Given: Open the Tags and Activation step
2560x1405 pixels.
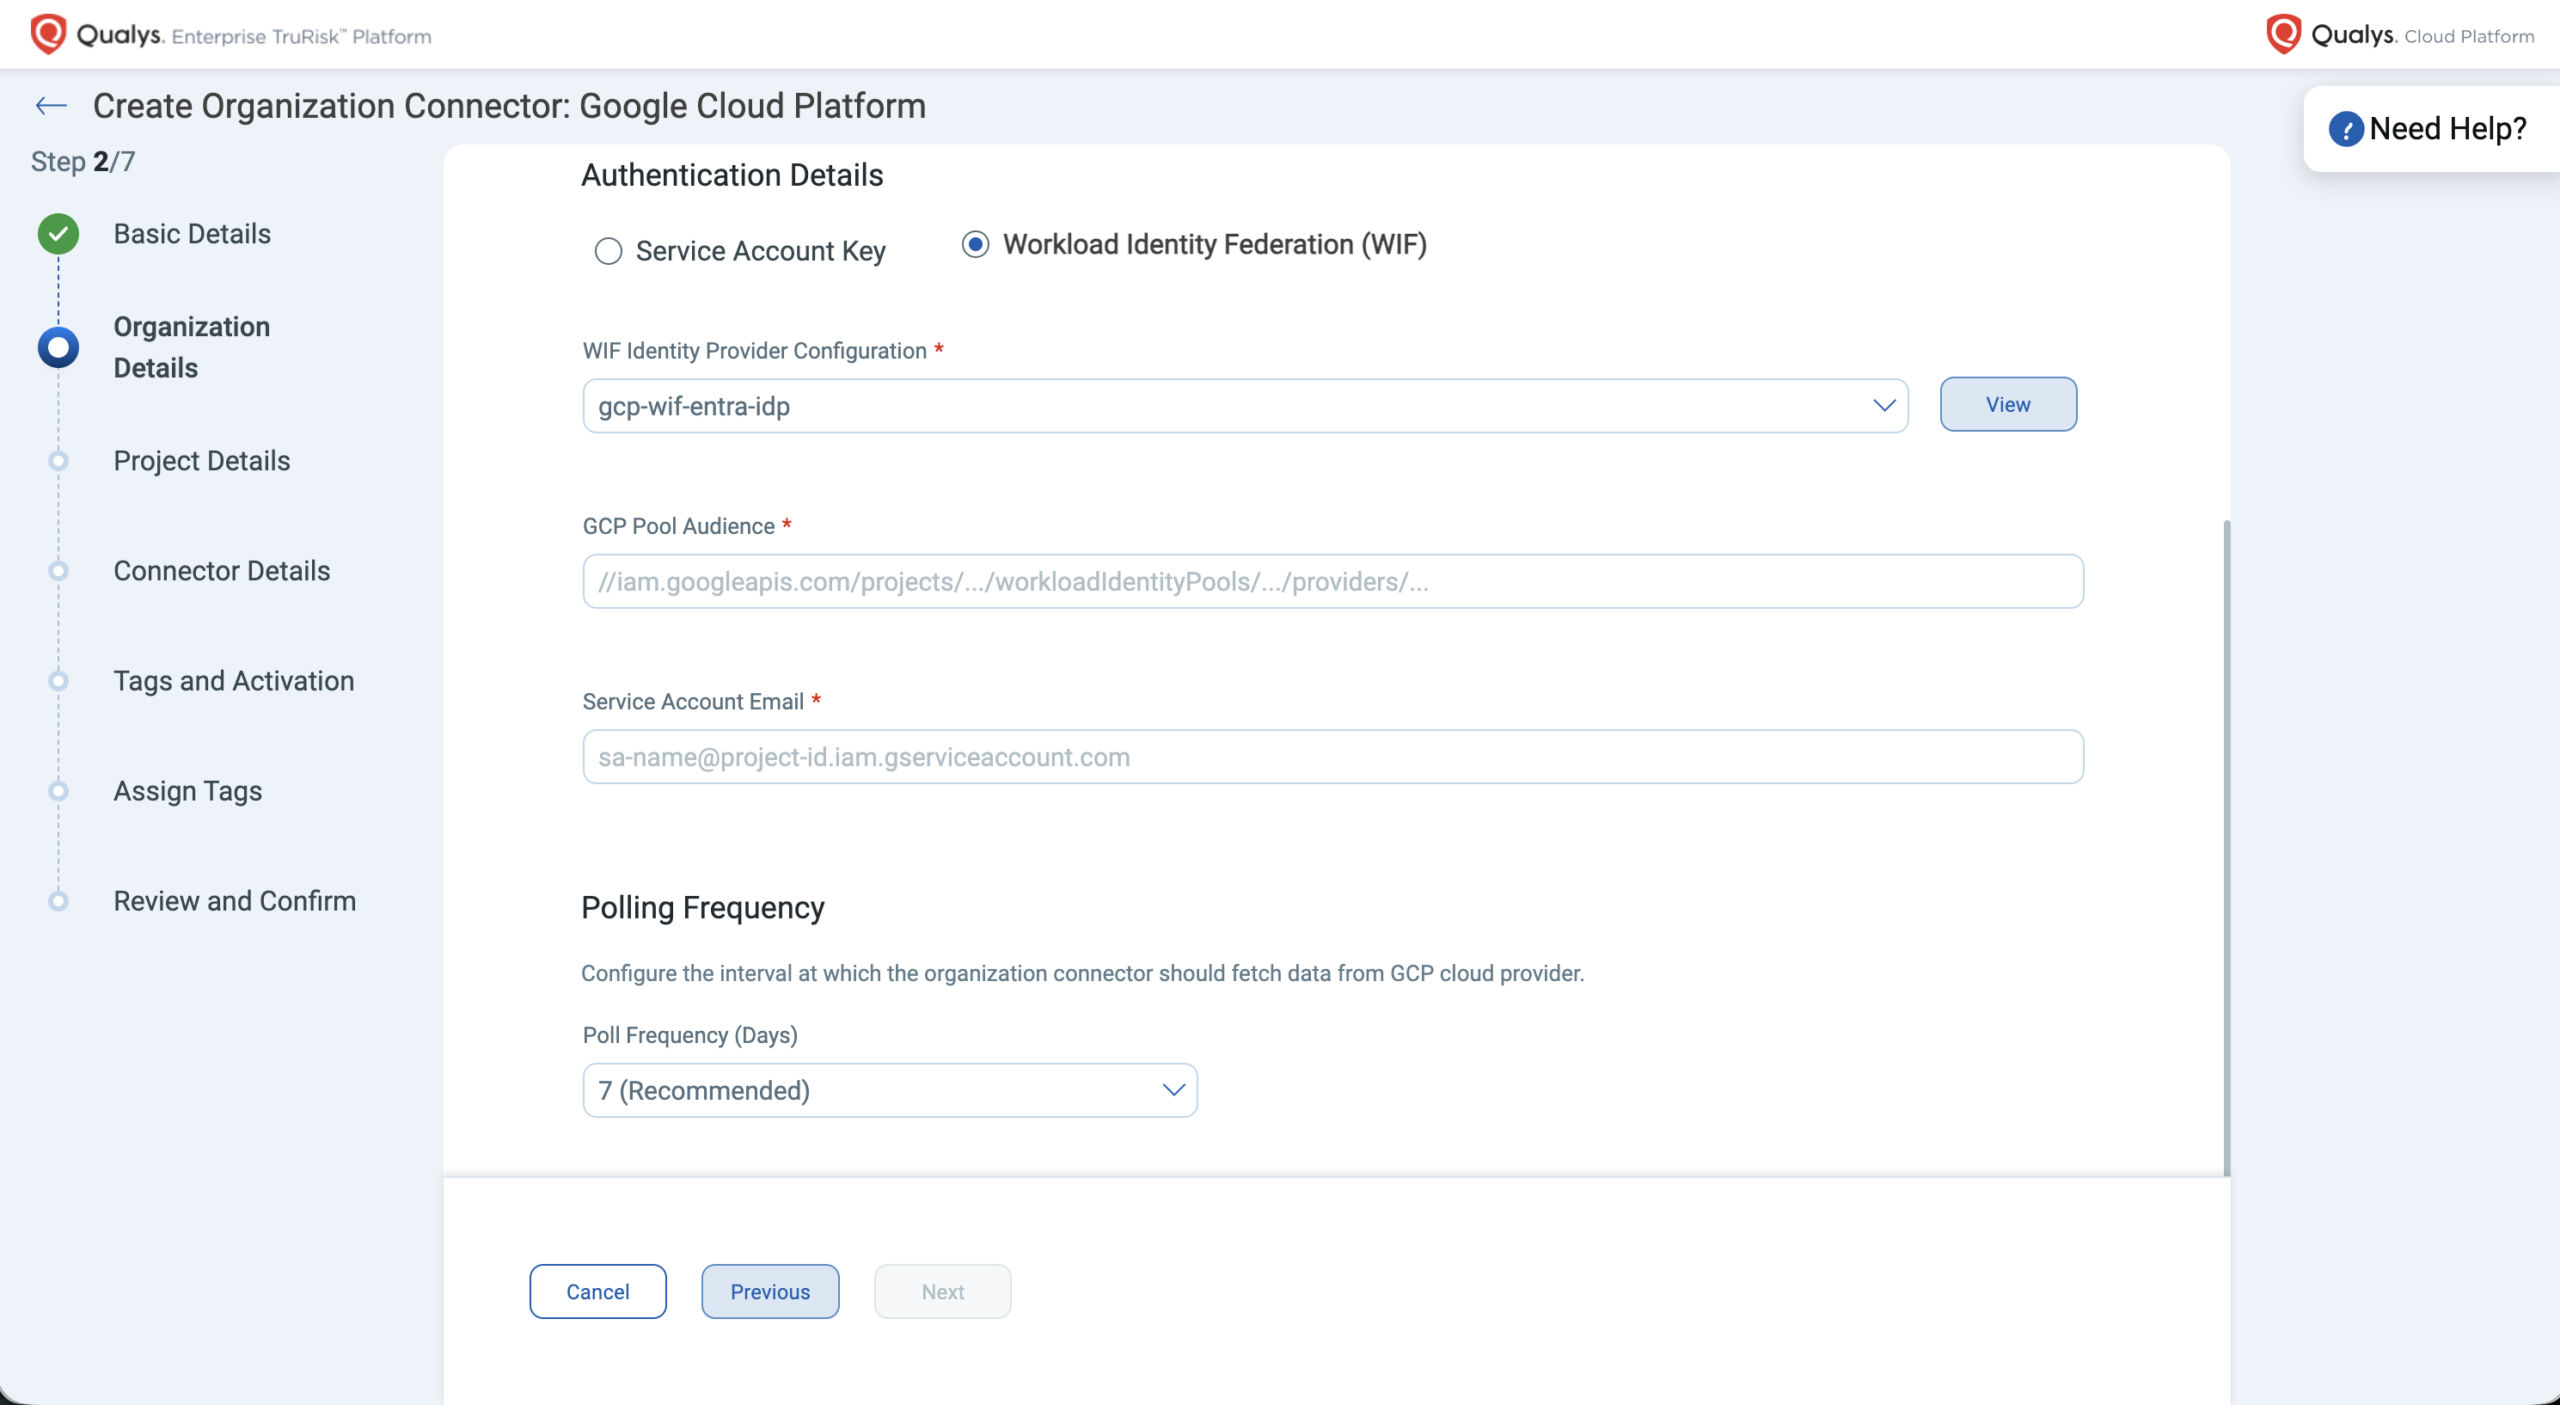Looking at the screenshot, I should point(234,681).
